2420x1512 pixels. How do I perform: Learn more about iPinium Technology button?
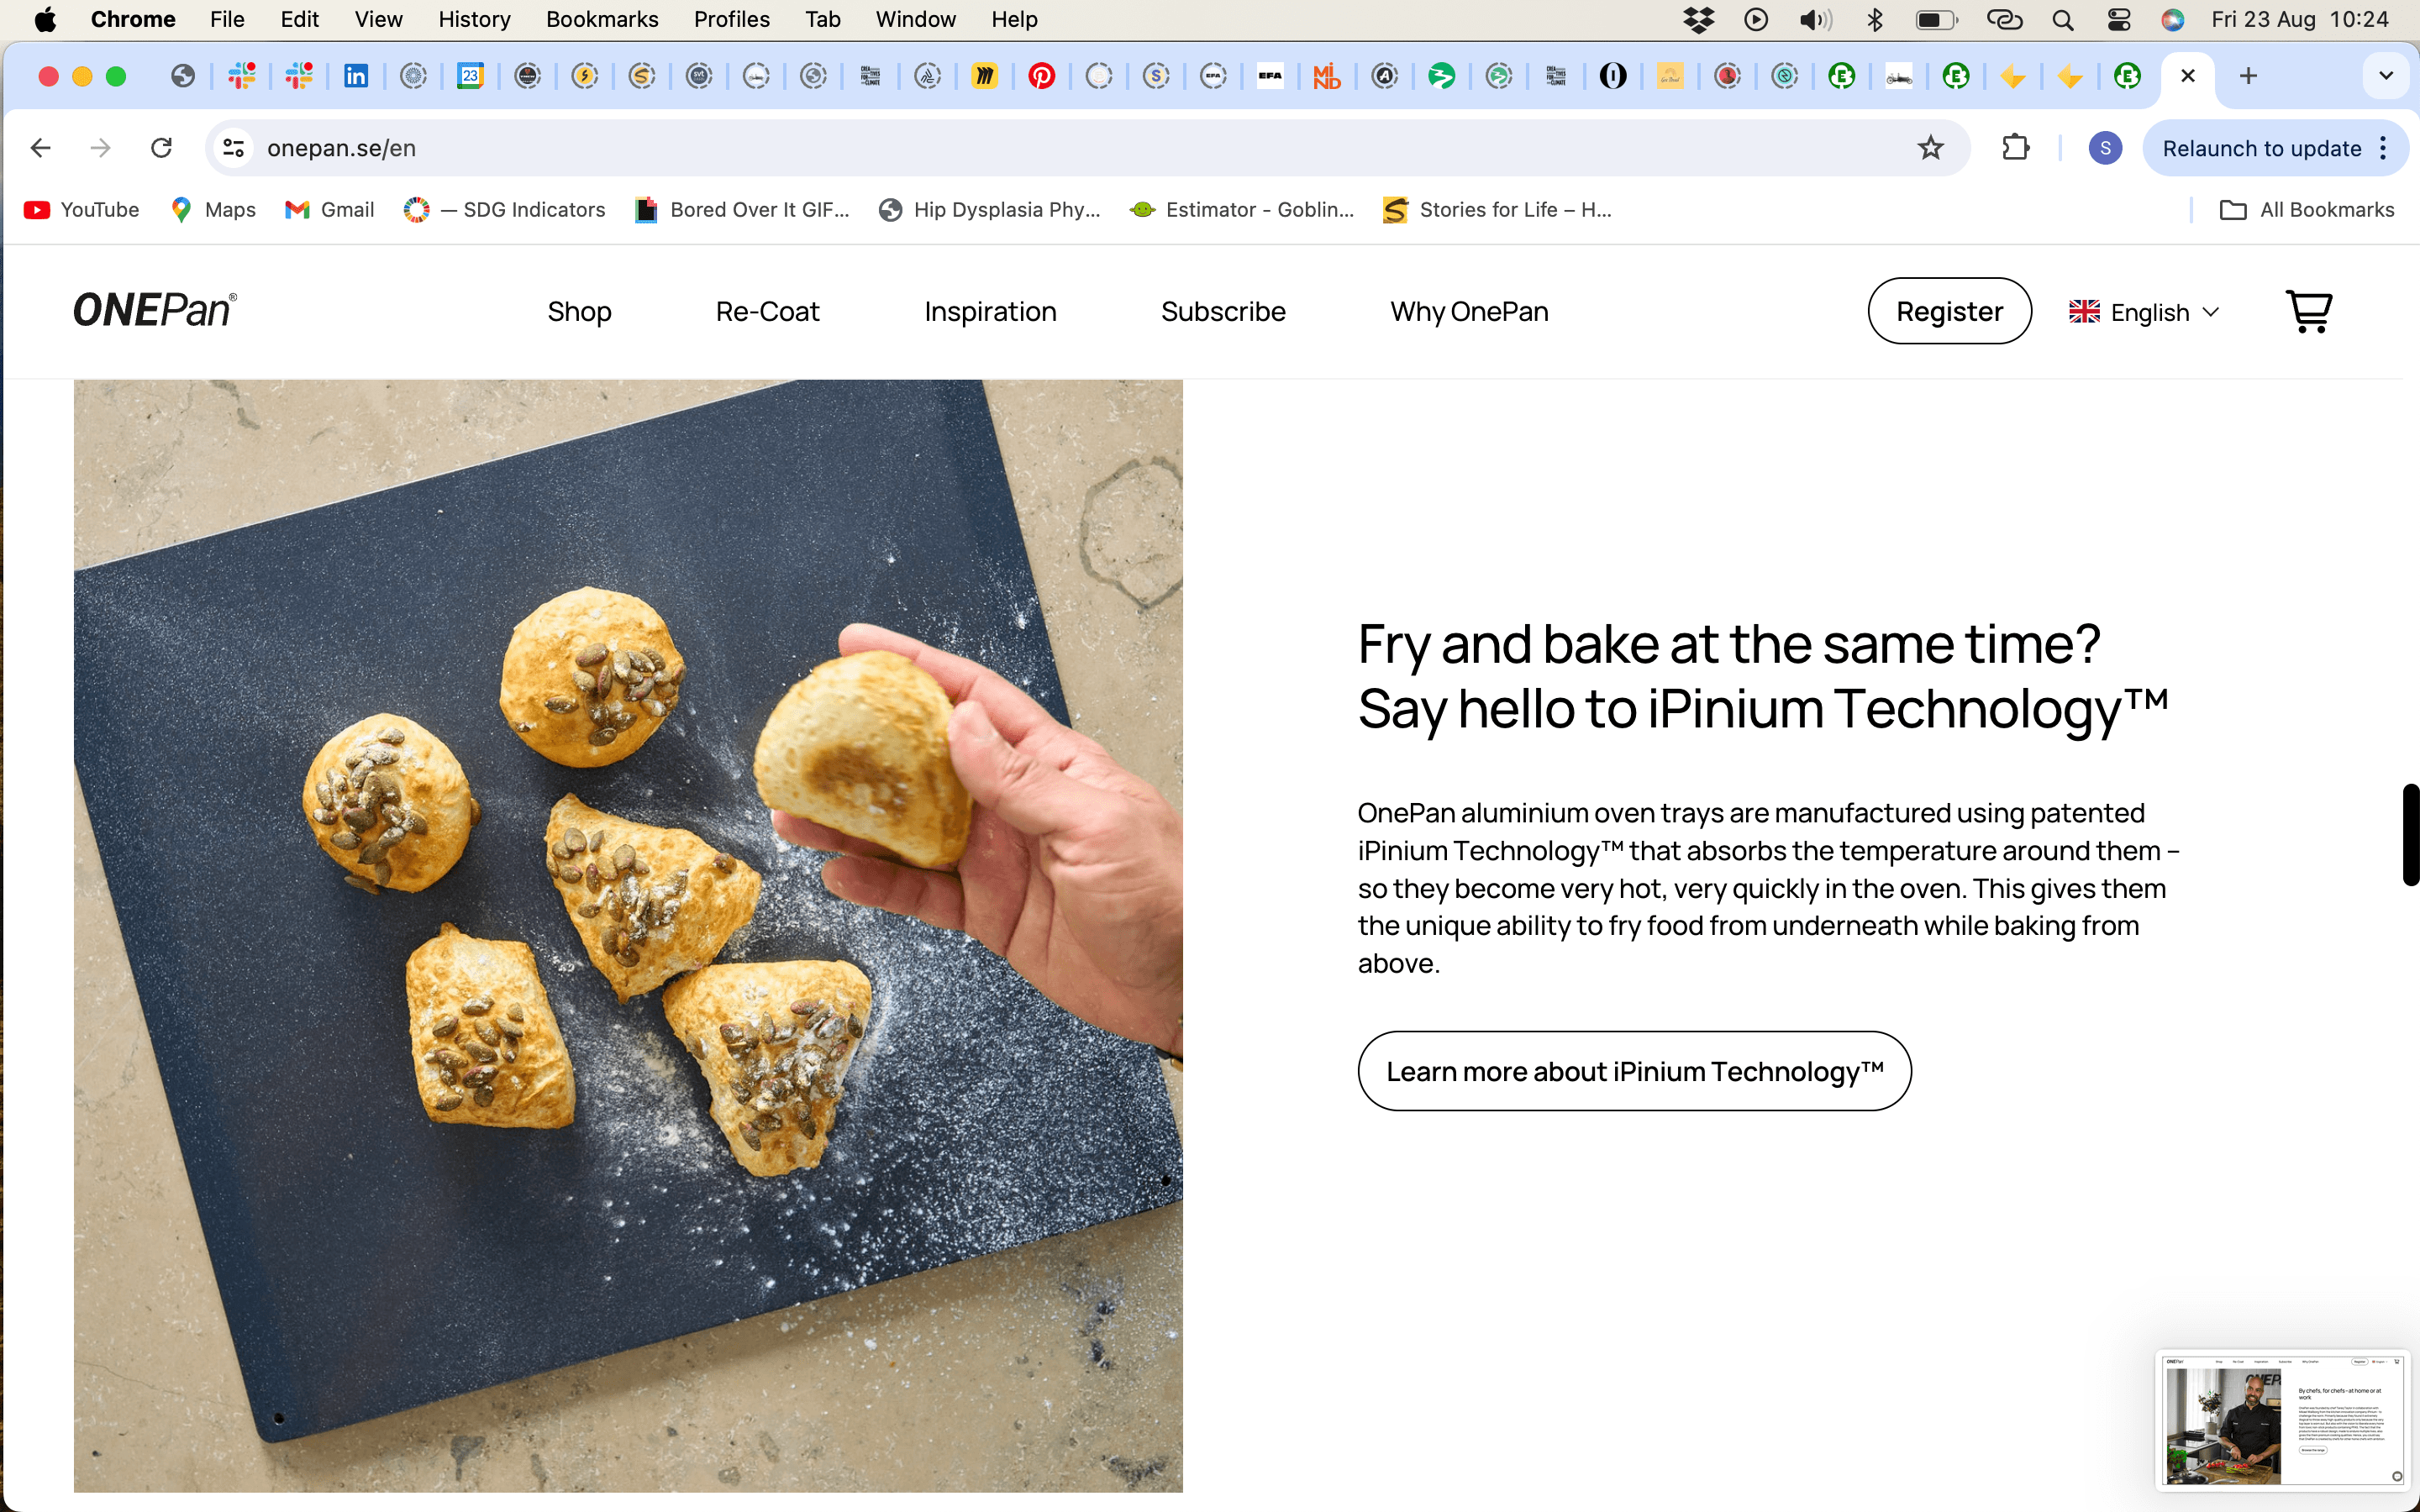tap(1634, 1071)
